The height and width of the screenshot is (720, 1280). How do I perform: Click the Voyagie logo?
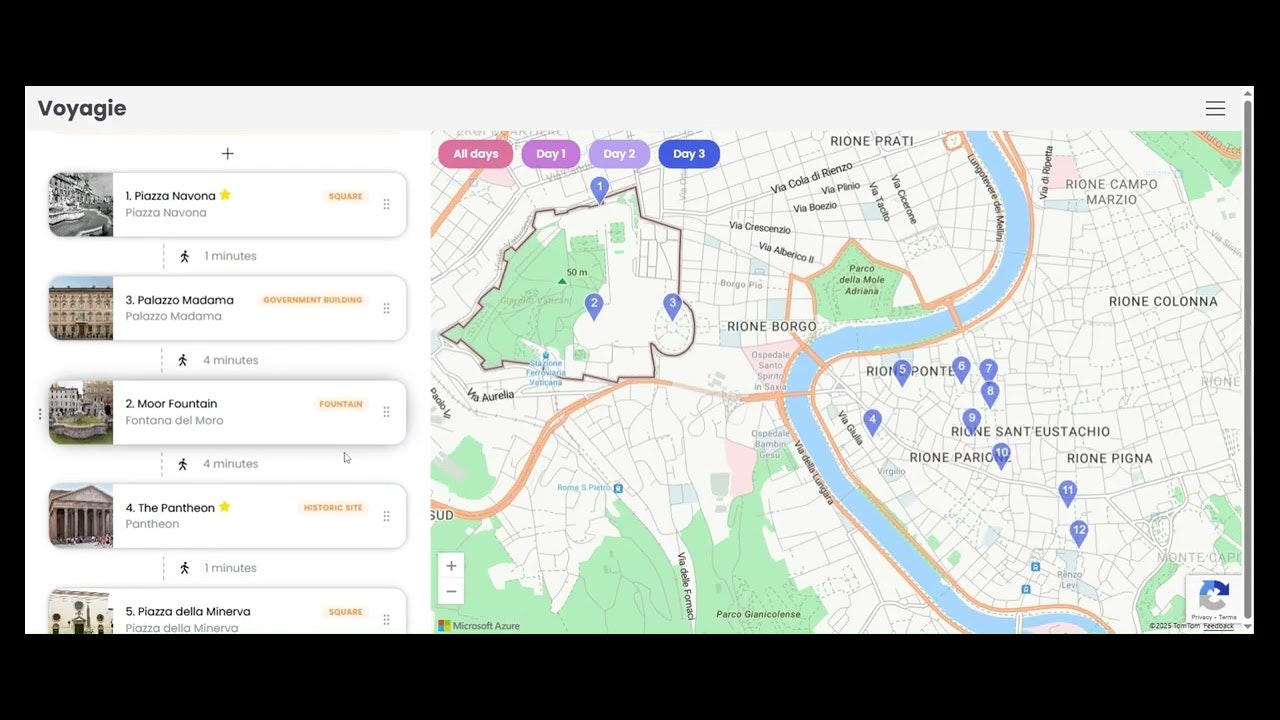pos(82,109)
